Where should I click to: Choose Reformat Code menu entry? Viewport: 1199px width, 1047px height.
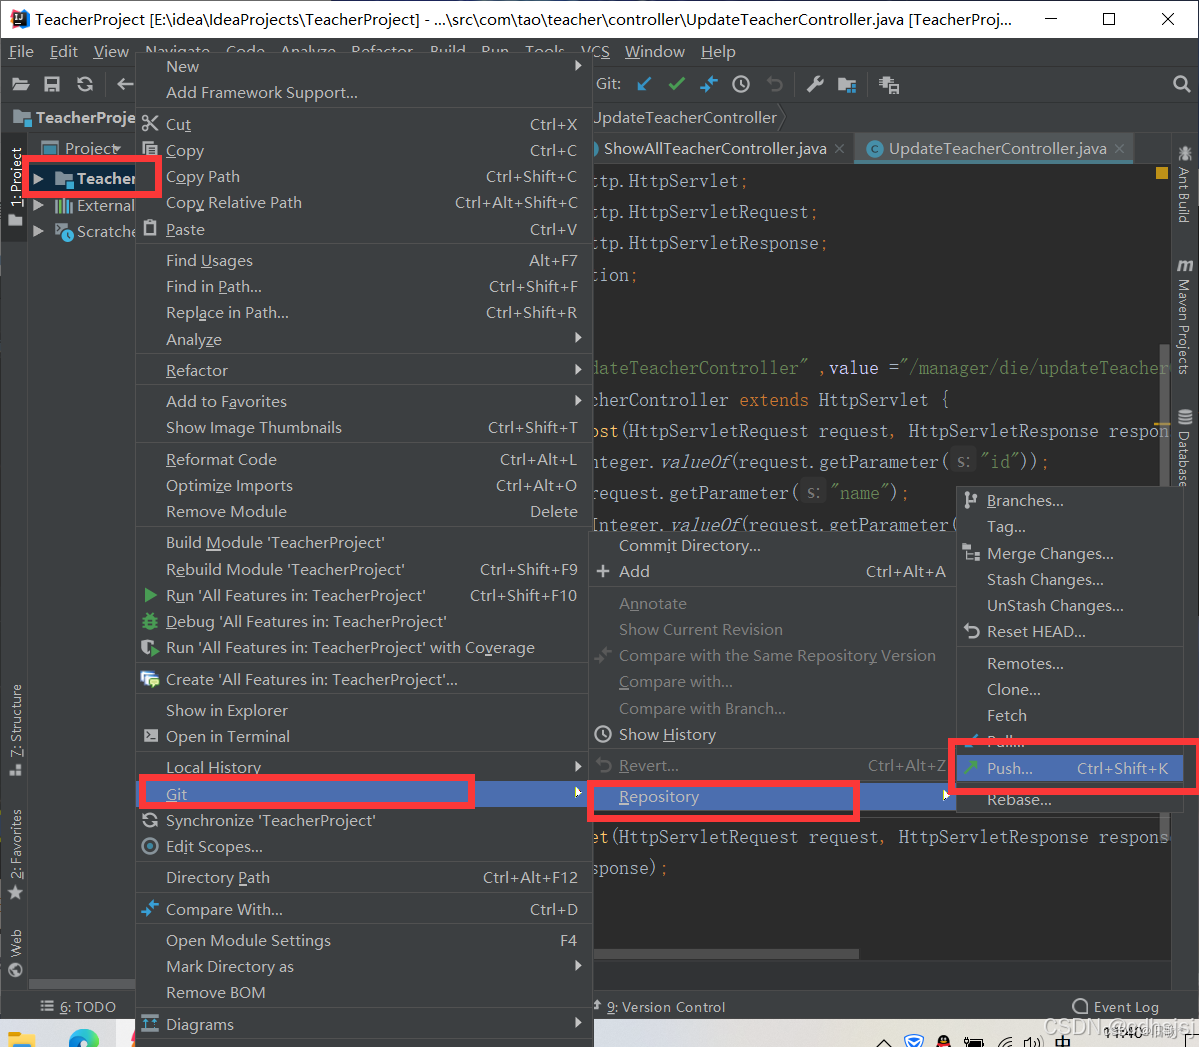coord(364,459)
